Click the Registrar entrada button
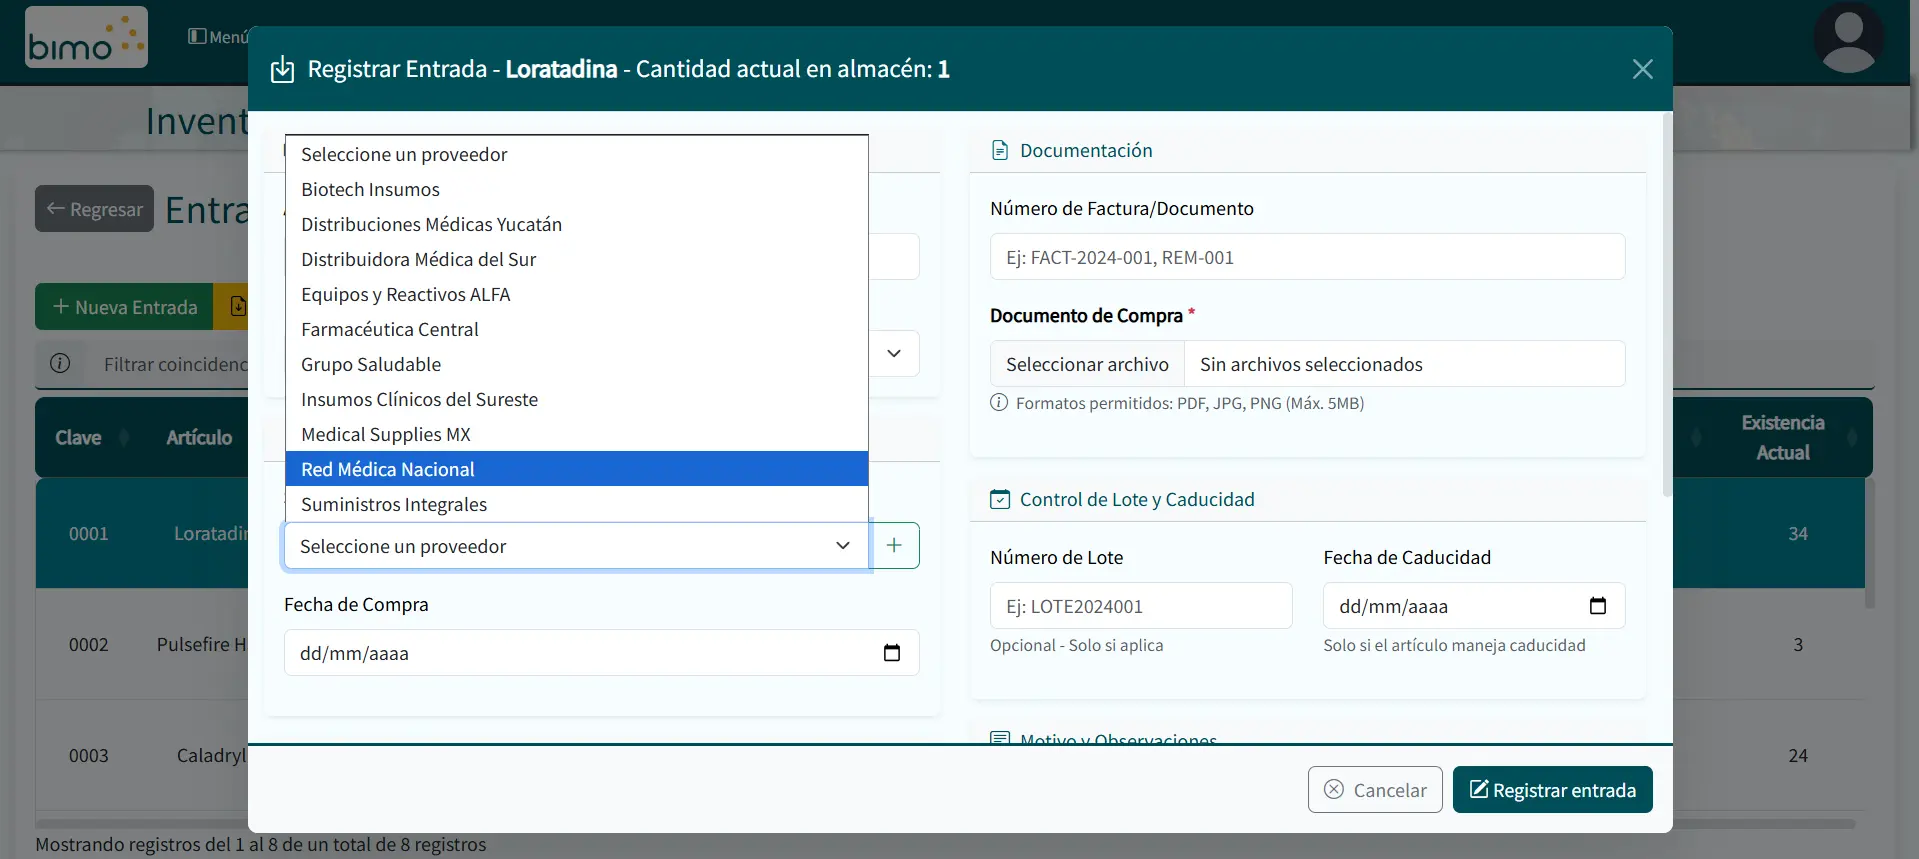Image resolution: width=1919 pixels, height=859 pixels. (1552, 790)
